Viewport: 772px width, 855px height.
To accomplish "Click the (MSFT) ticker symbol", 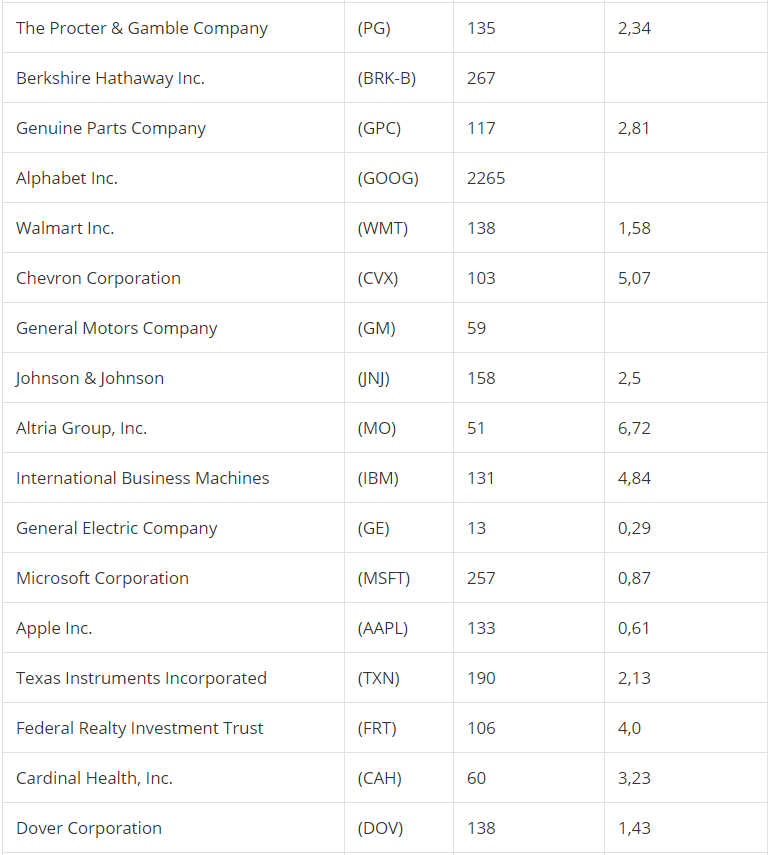I will 384,578.
